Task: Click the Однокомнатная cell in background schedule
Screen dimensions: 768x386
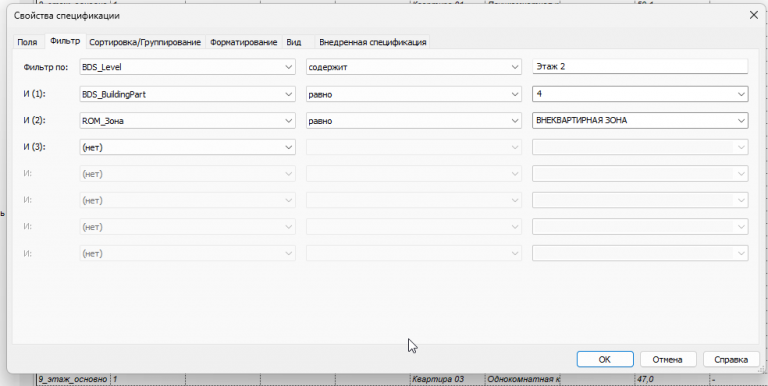Action: click(x=522, y=379)
